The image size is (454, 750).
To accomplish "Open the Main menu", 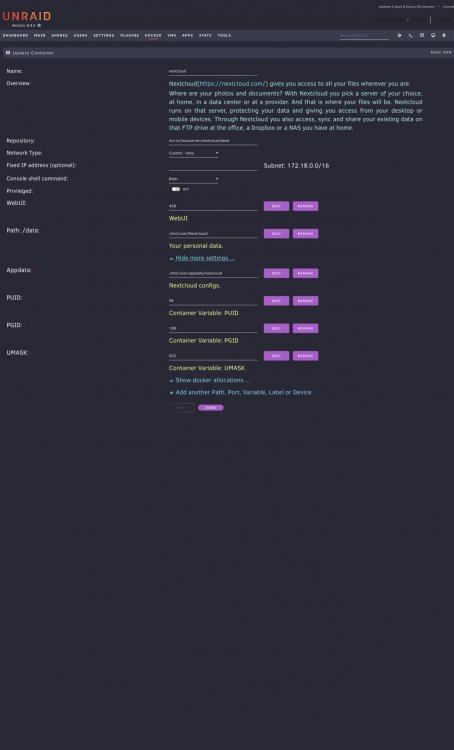I will coord(40,35).
